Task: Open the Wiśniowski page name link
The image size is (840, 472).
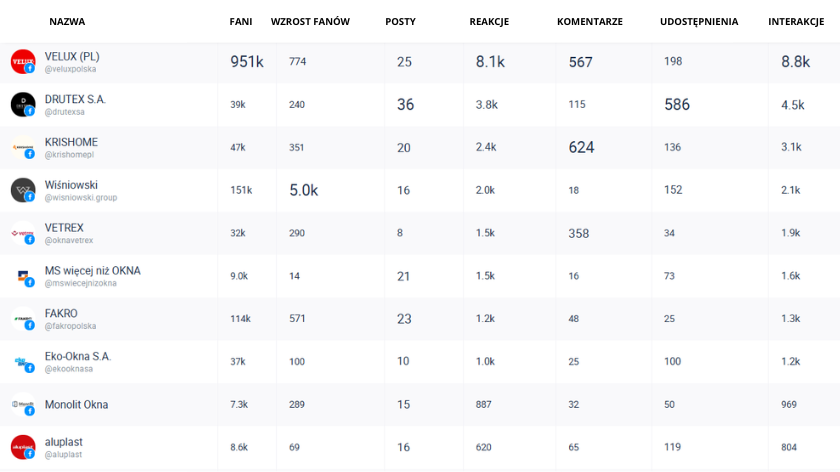Action: tap(71, 185)
